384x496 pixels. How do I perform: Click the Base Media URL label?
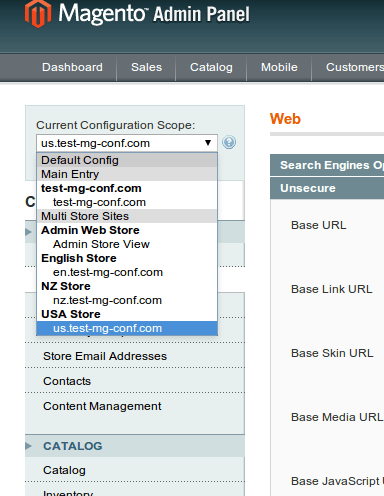point(337,417)
